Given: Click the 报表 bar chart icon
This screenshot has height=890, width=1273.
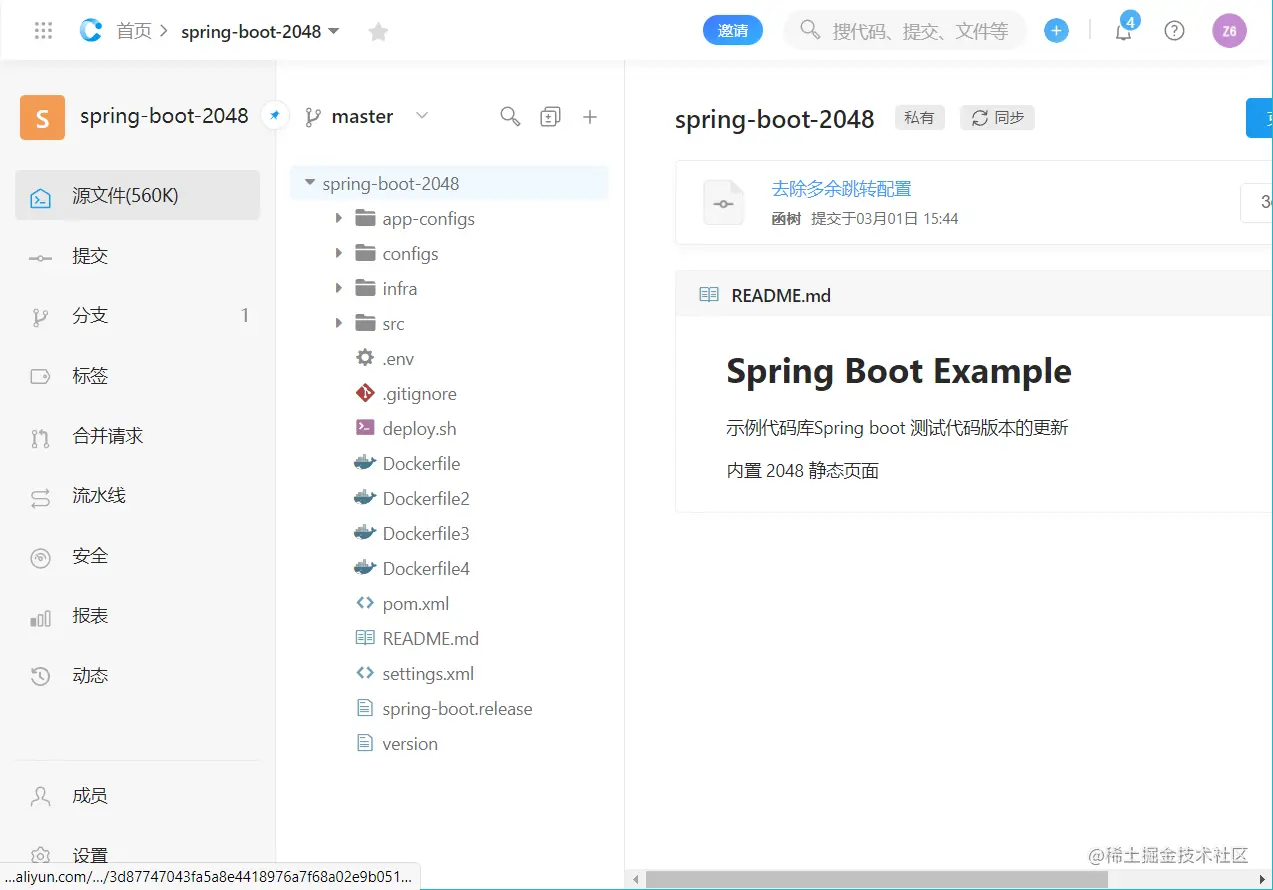Looking at the screenshot, I should pos(40,618).
